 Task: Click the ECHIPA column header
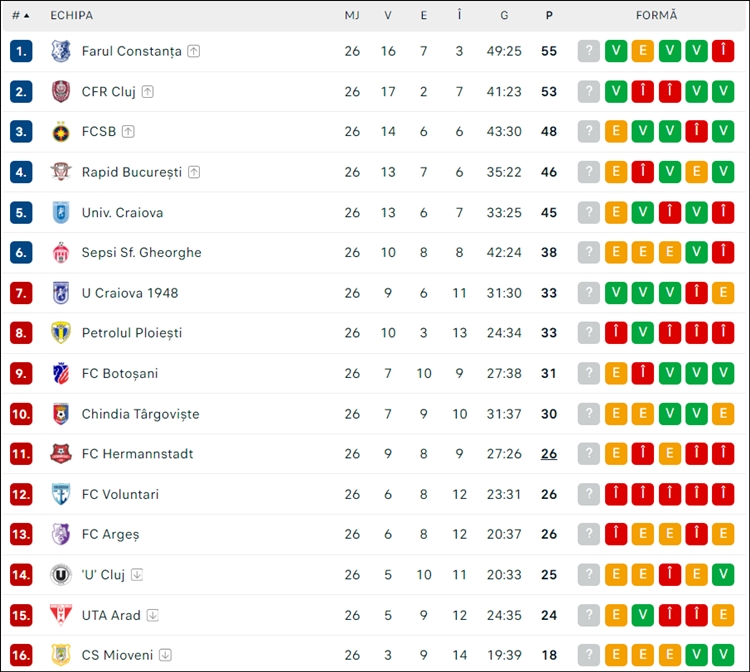pos(72,15)
